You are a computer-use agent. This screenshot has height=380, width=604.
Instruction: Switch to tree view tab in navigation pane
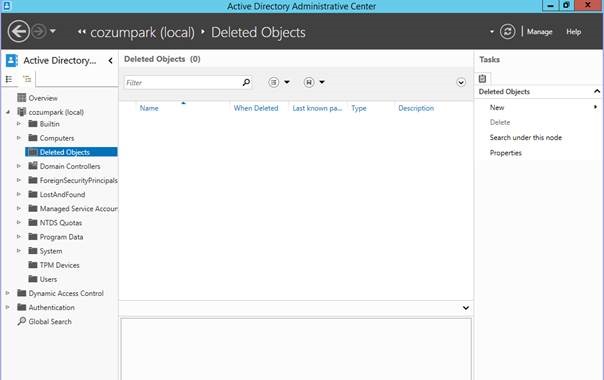(27, 79)
